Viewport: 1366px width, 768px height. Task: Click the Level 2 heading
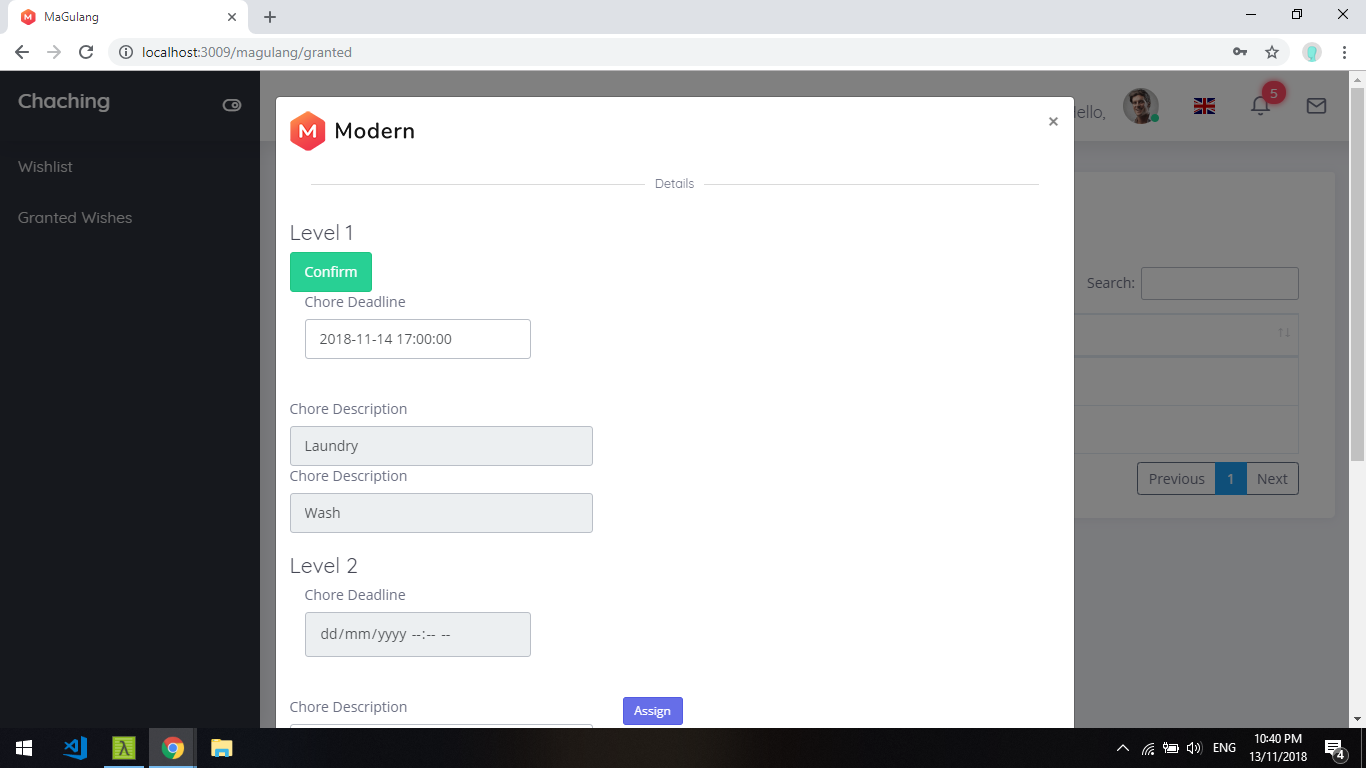pyautogui.click(x=324, y=566)
